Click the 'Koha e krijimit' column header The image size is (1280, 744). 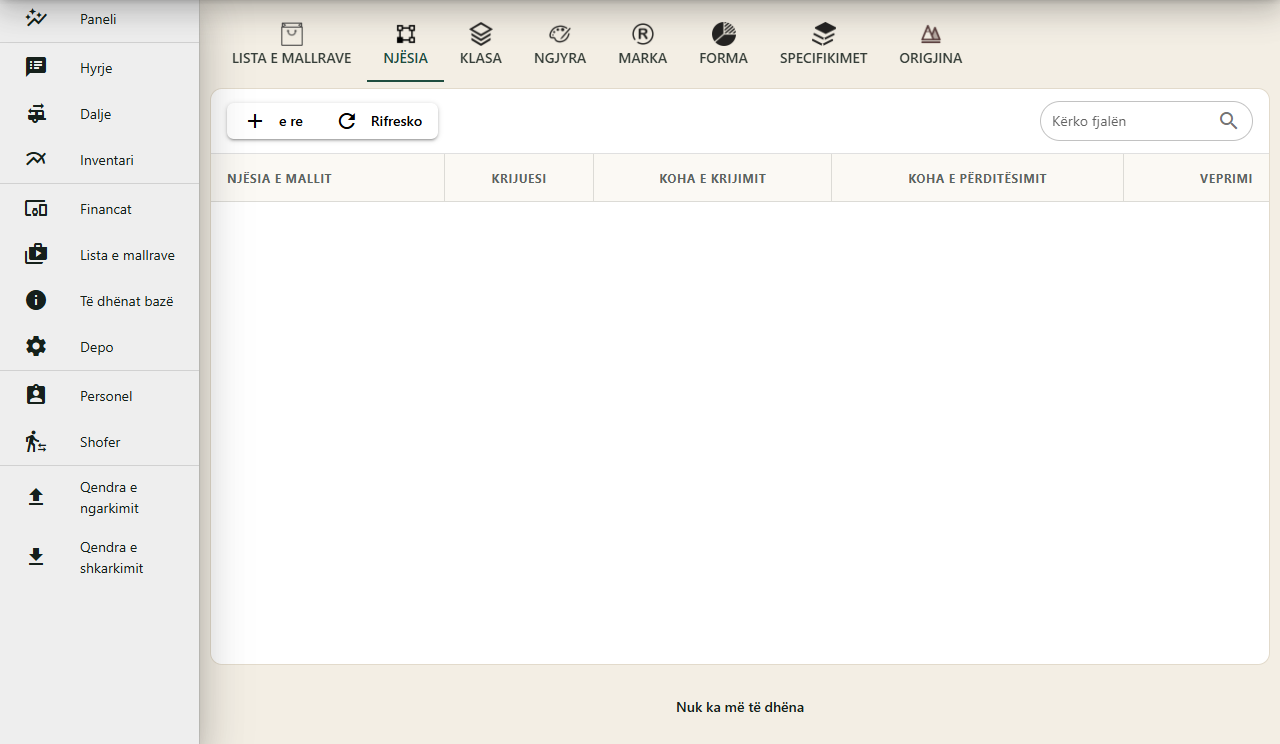(712, 178)
